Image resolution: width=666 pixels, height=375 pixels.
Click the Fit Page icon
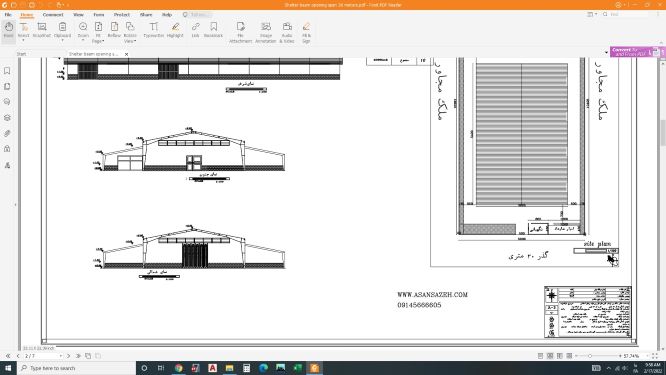tap(98, 27)
